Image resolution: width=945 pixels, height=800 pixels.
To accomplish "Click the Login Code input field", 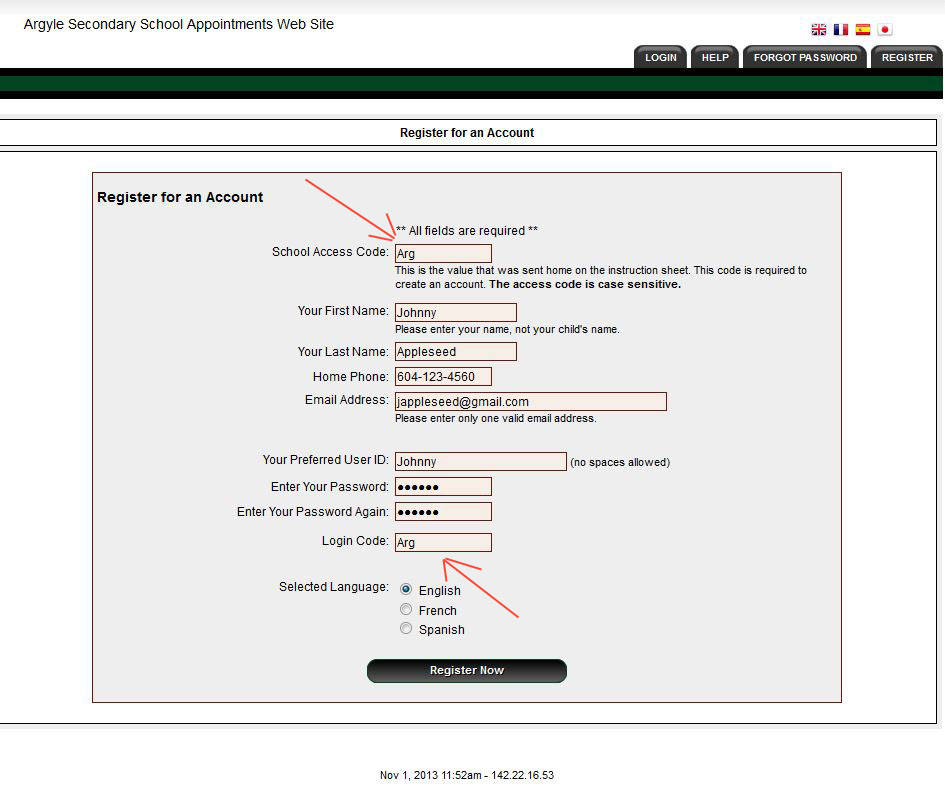I will pyautogui.click(x=443, y=543).
